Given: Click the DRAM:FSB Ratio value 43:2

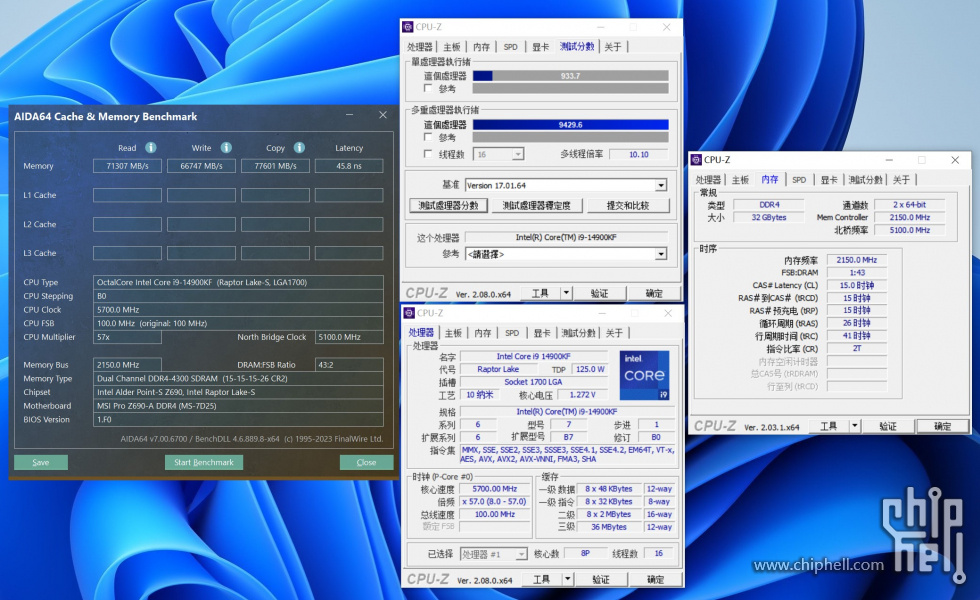Looking at the screenshot, I should [x=349, y=364].
